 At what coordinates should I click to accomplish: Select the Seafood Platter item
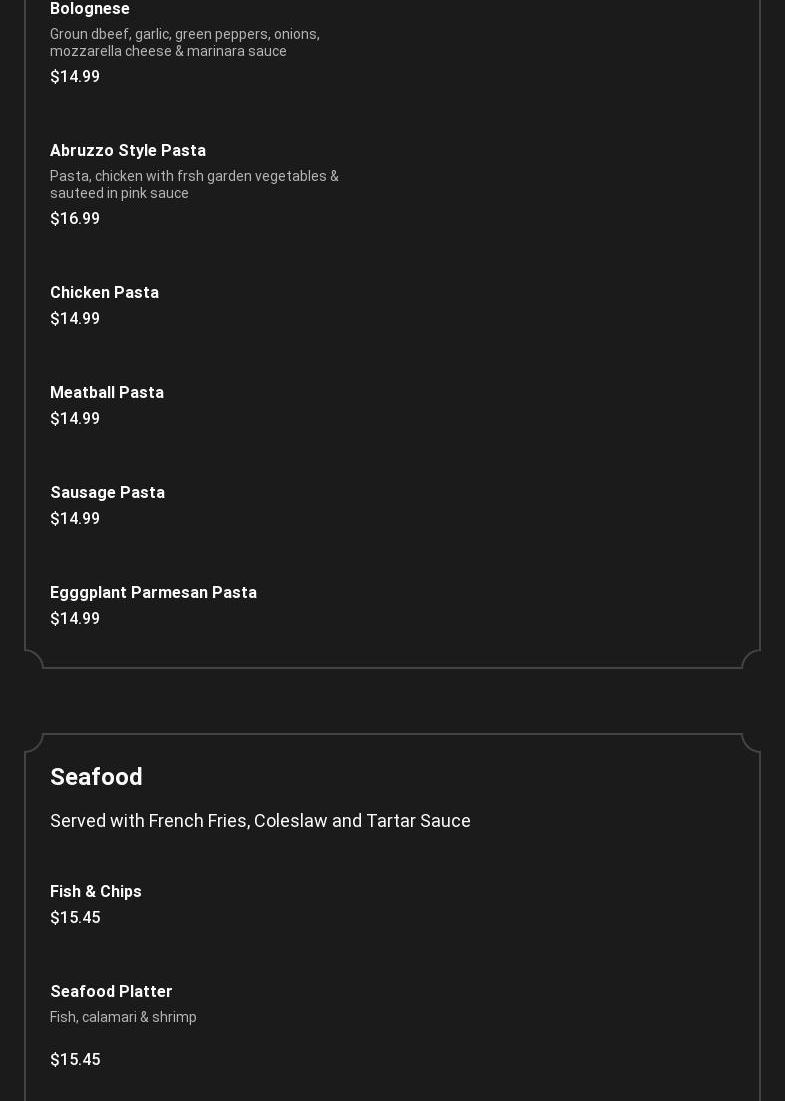click(111, 991)
